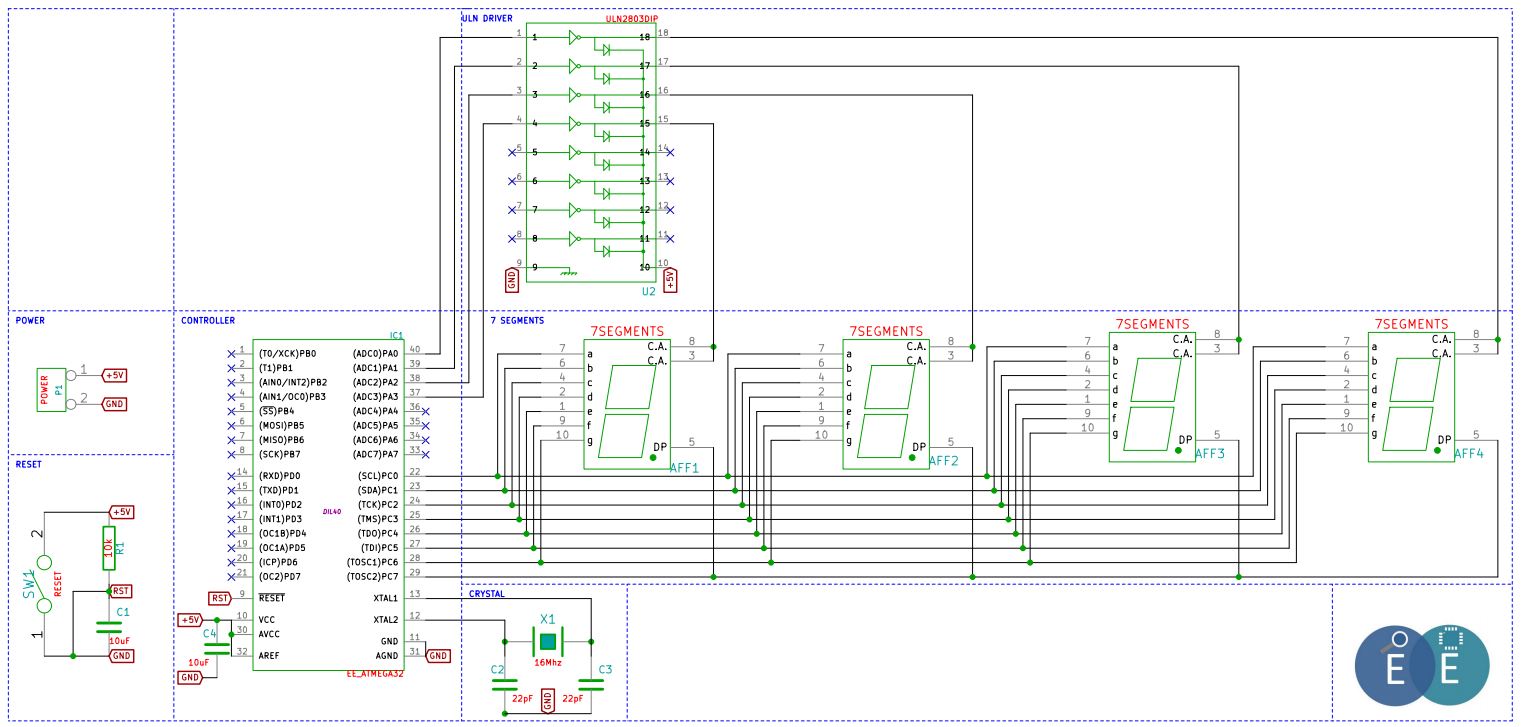This screenshot has width=1521, height=727.
Task: Select the C4 capacitor symbol
Action: (x=216, y=648)
